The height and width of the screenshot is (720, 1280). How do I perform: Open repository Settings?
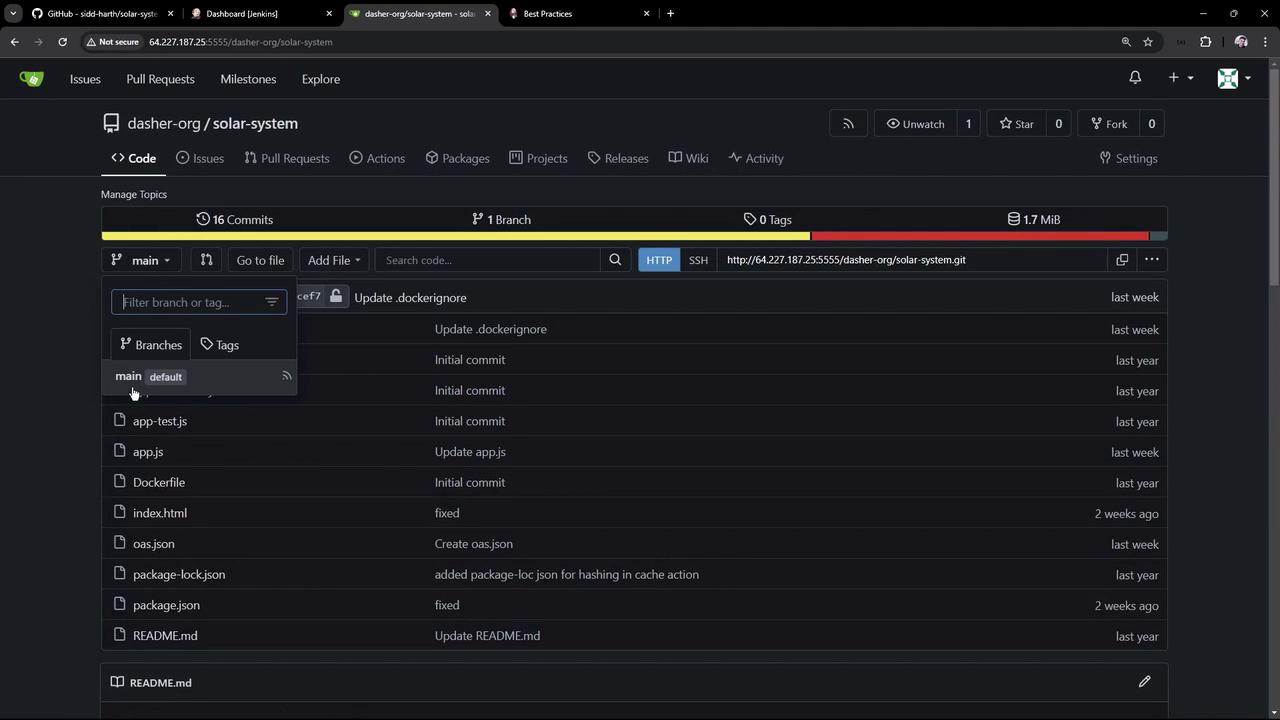tap(1128, 158)
